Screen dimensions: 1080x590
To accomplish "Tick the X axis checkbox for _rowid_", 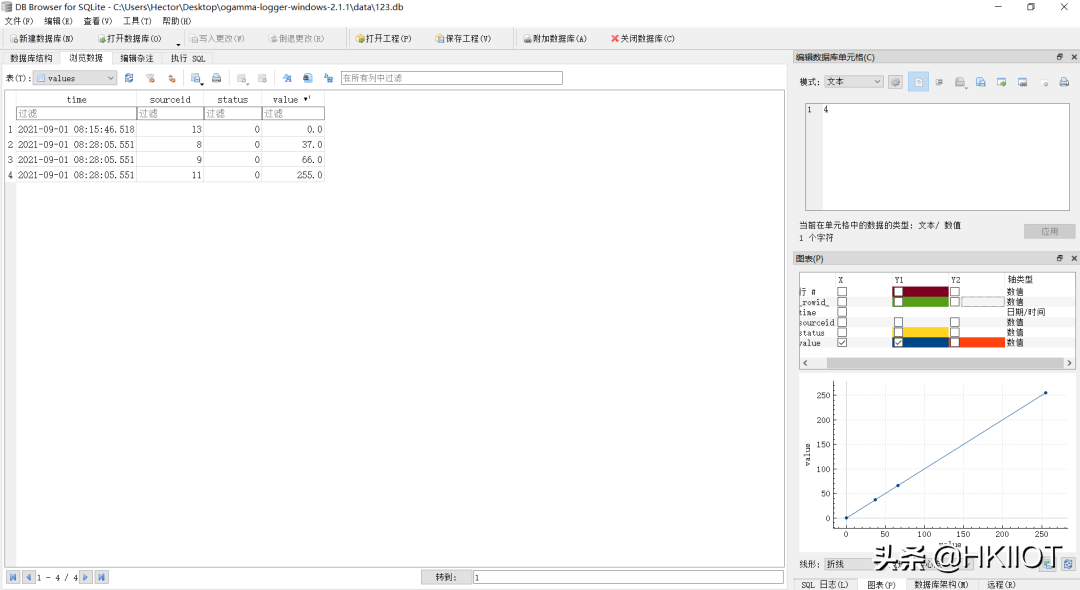I will tap(842, 302).
